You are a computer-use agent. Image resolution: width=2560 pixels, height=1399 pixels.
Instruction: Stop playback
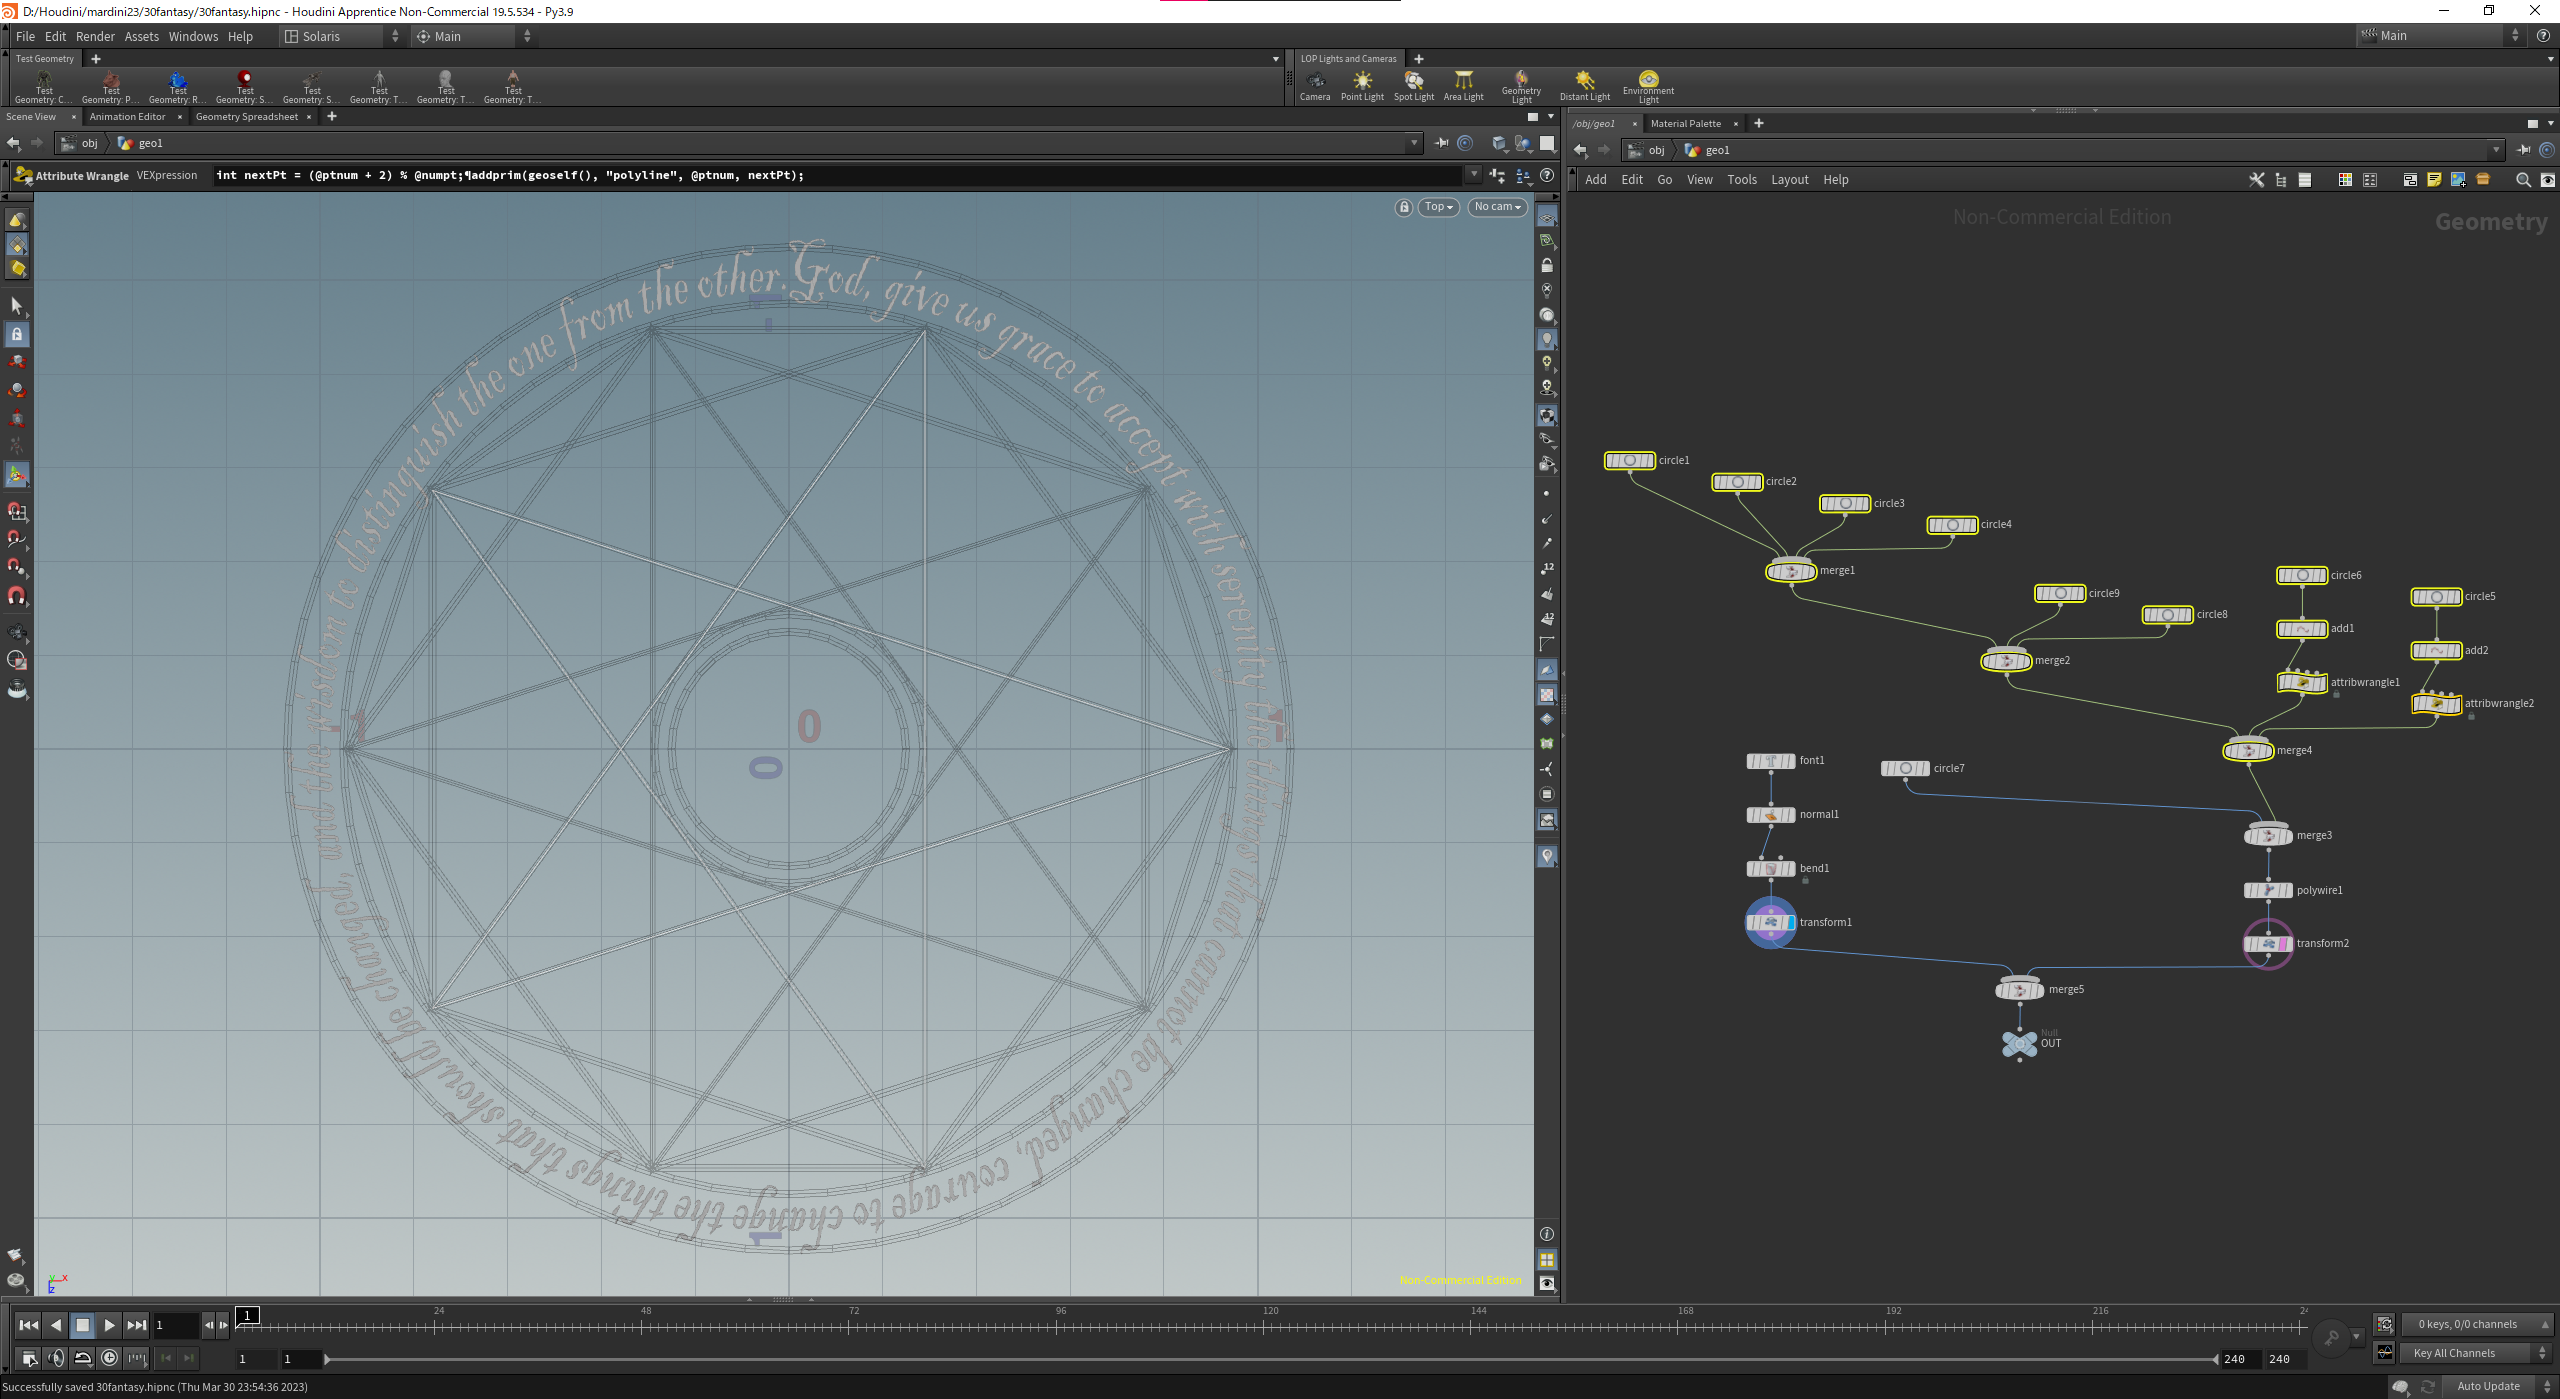83,1325
